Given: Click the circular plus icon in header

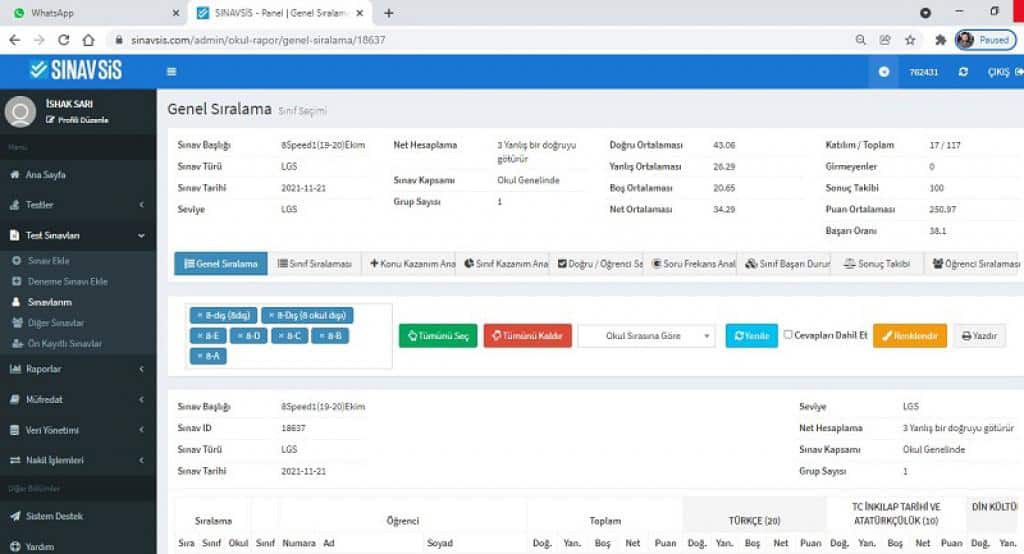Looking at the screenshot, I should 883,72.
